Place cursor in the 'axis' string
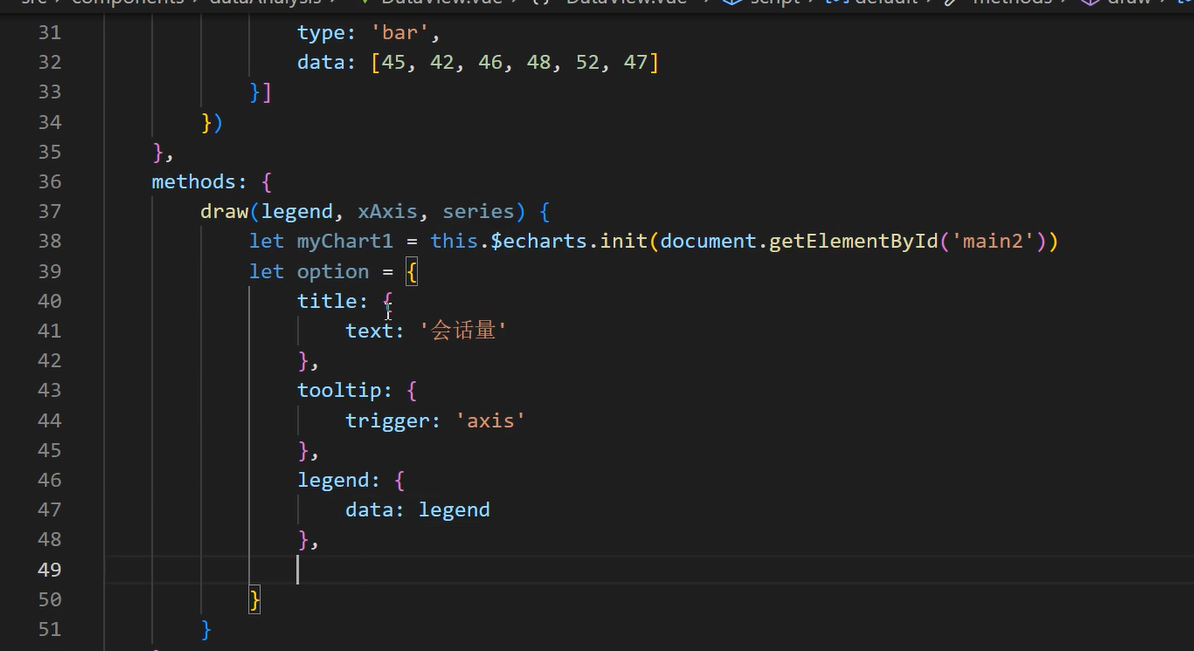The image size is (1194, 651). click(x=490, y=421)
